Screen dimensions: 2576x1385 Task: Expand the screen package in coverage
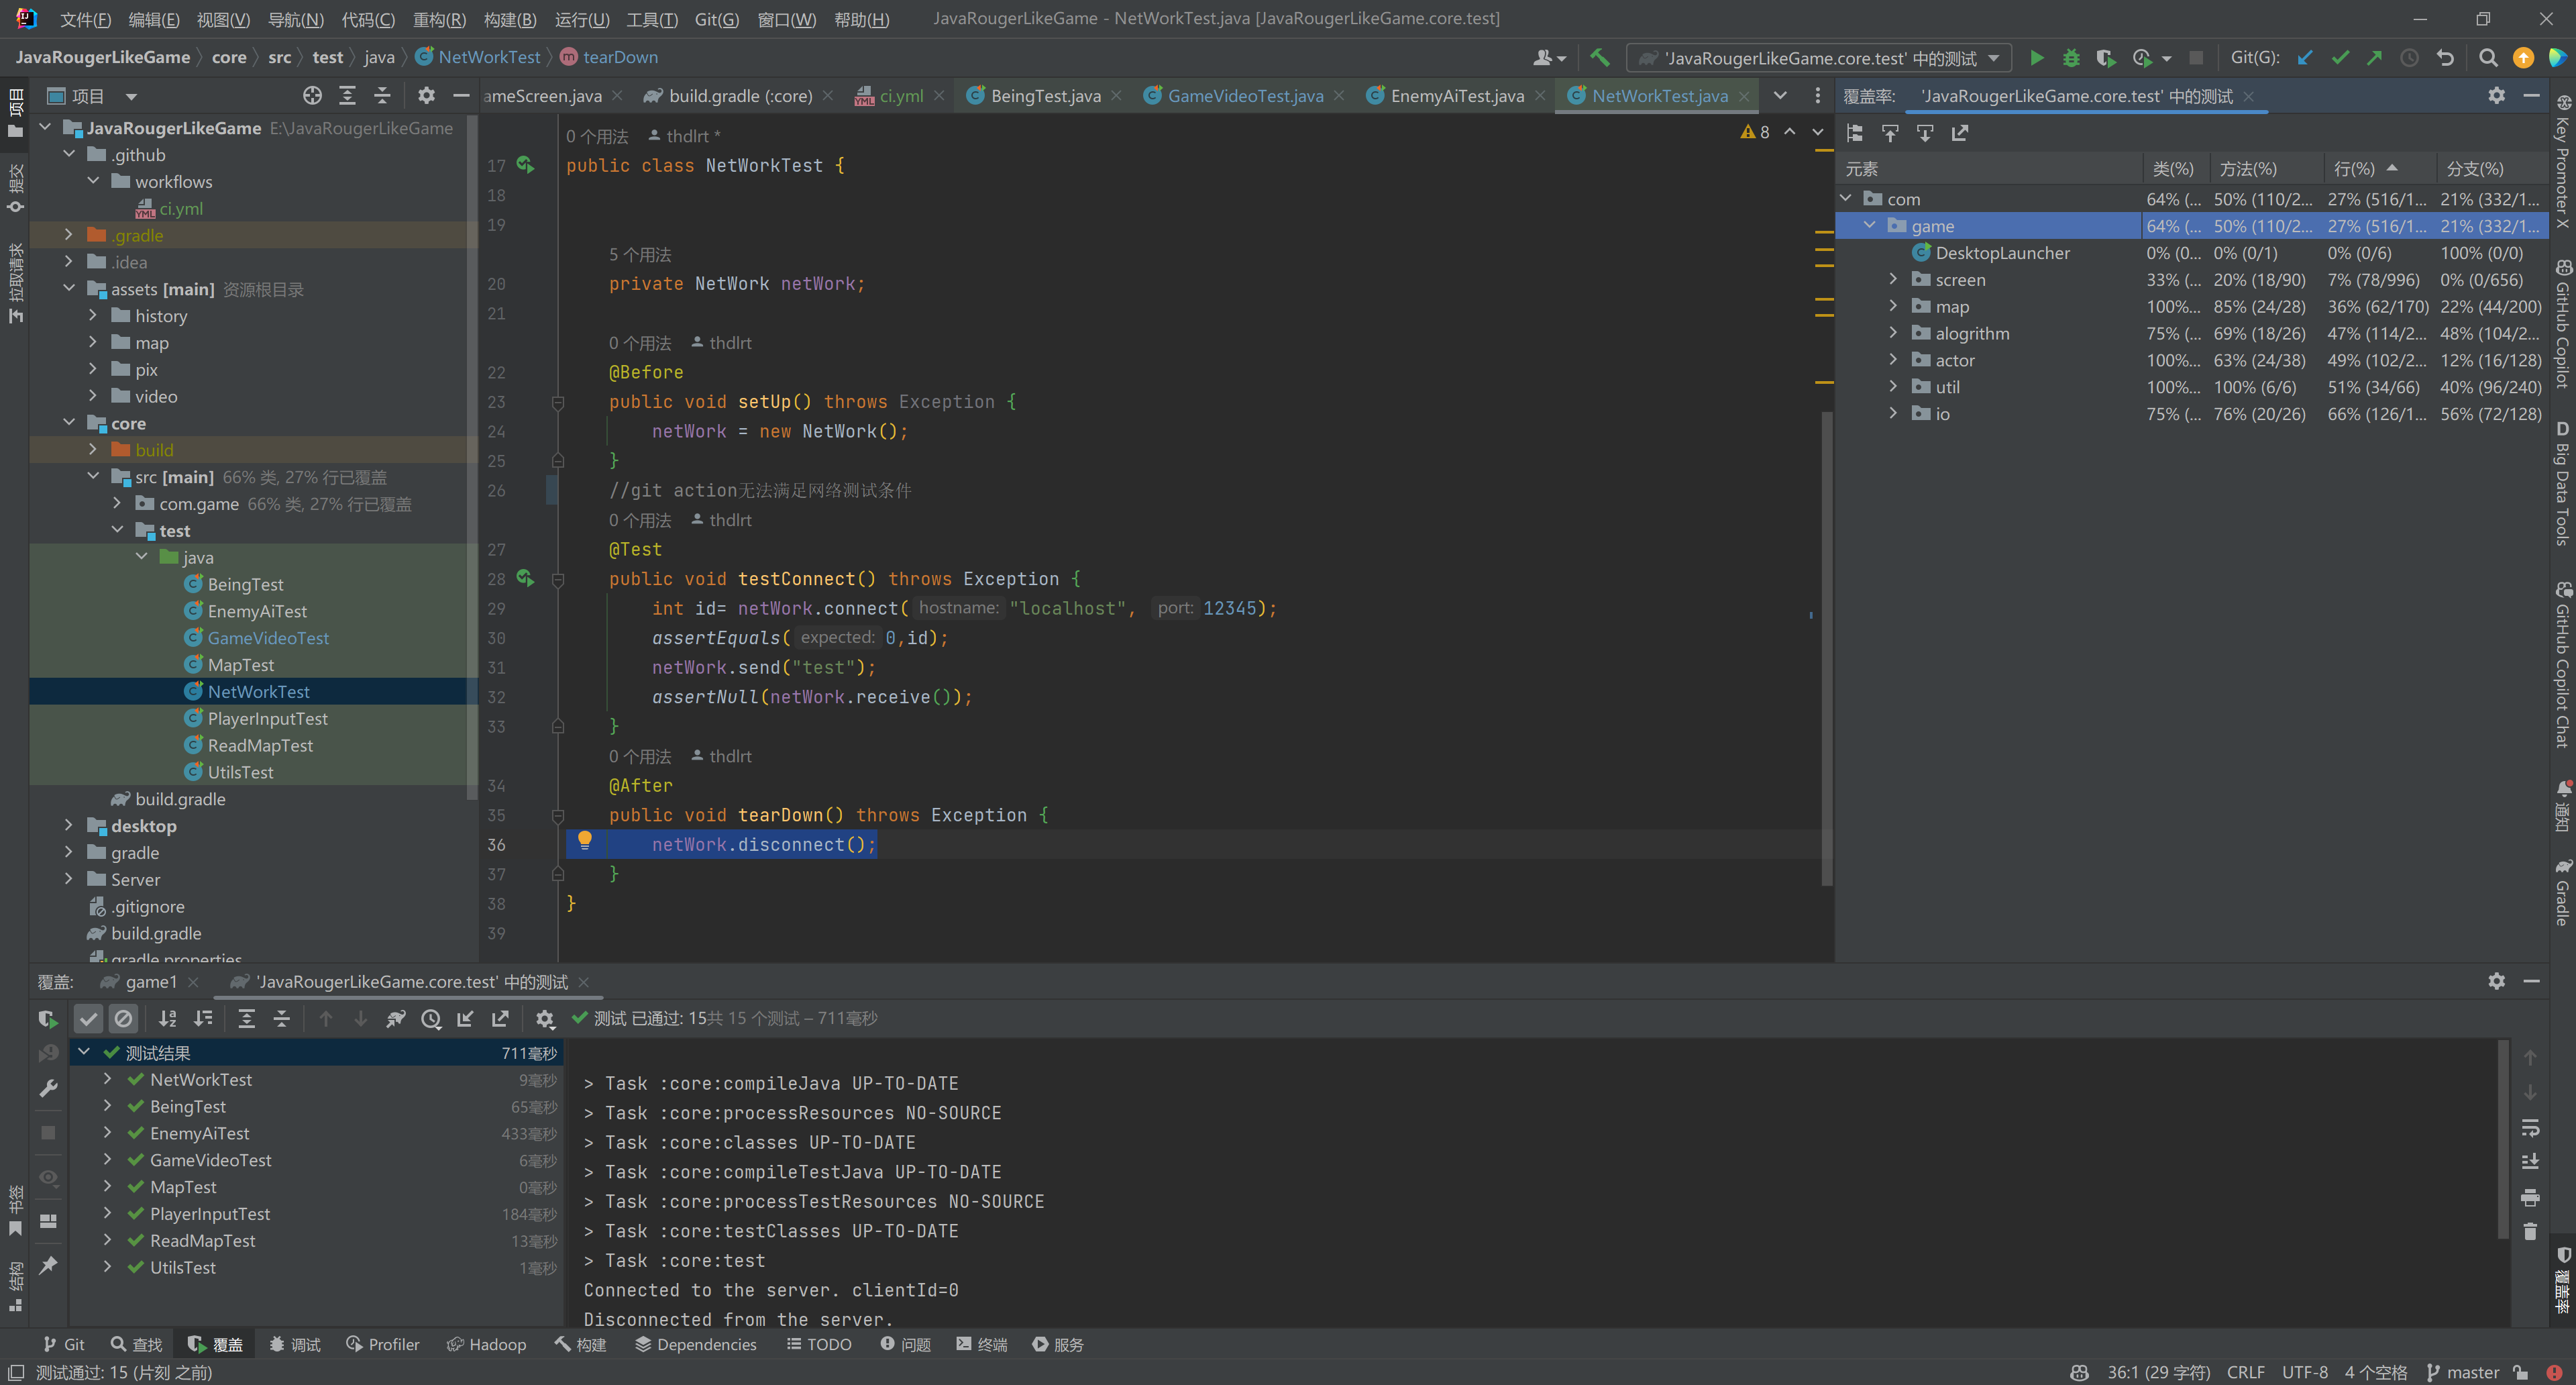pos(1893,280)
